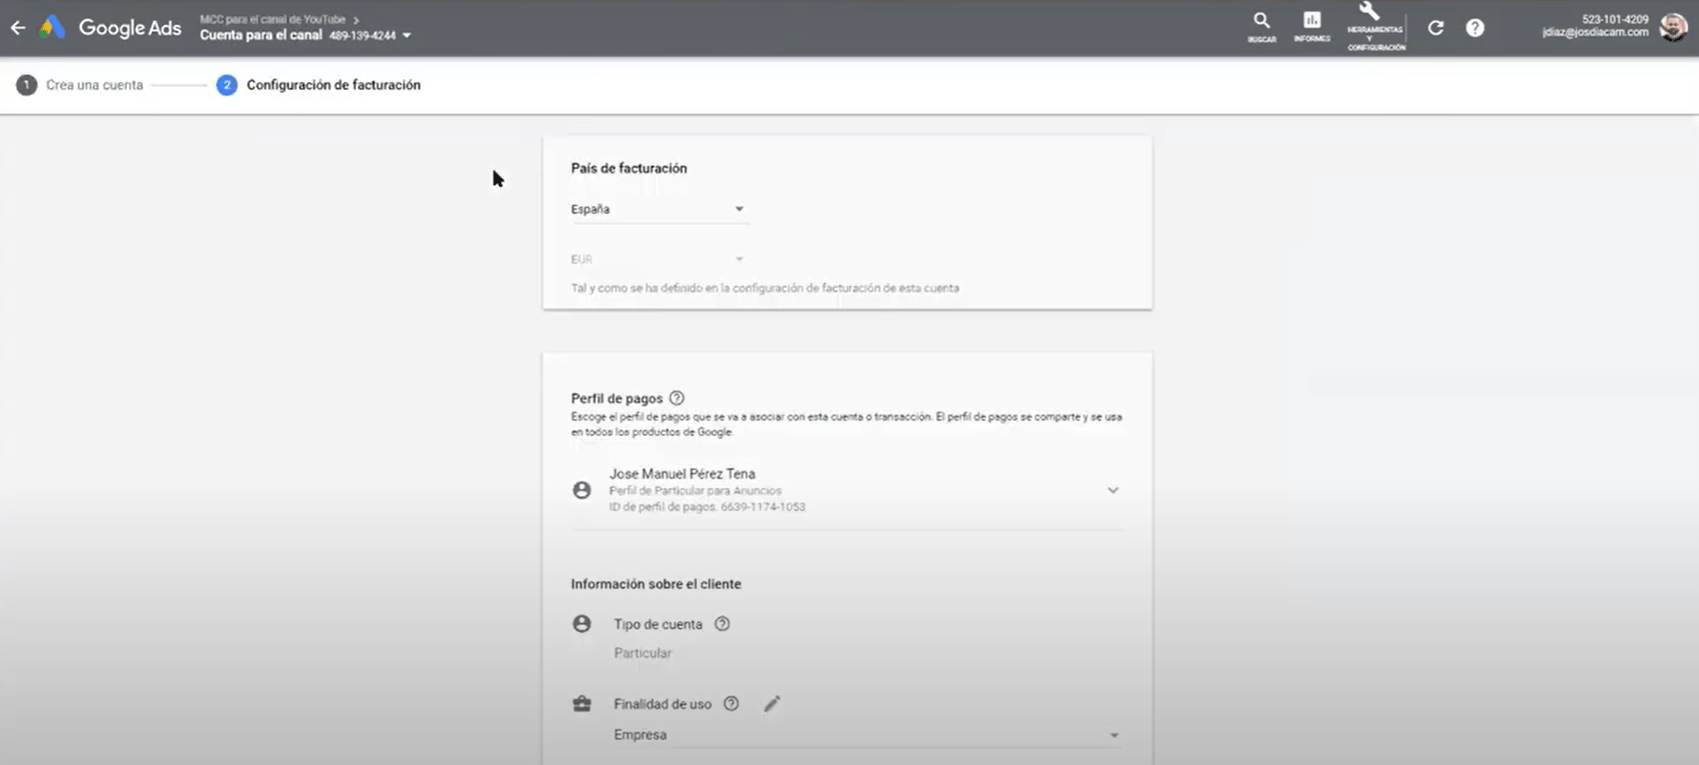Click the person icon beside Jose Manuel Pérez Tena

(x=582, y=490)
